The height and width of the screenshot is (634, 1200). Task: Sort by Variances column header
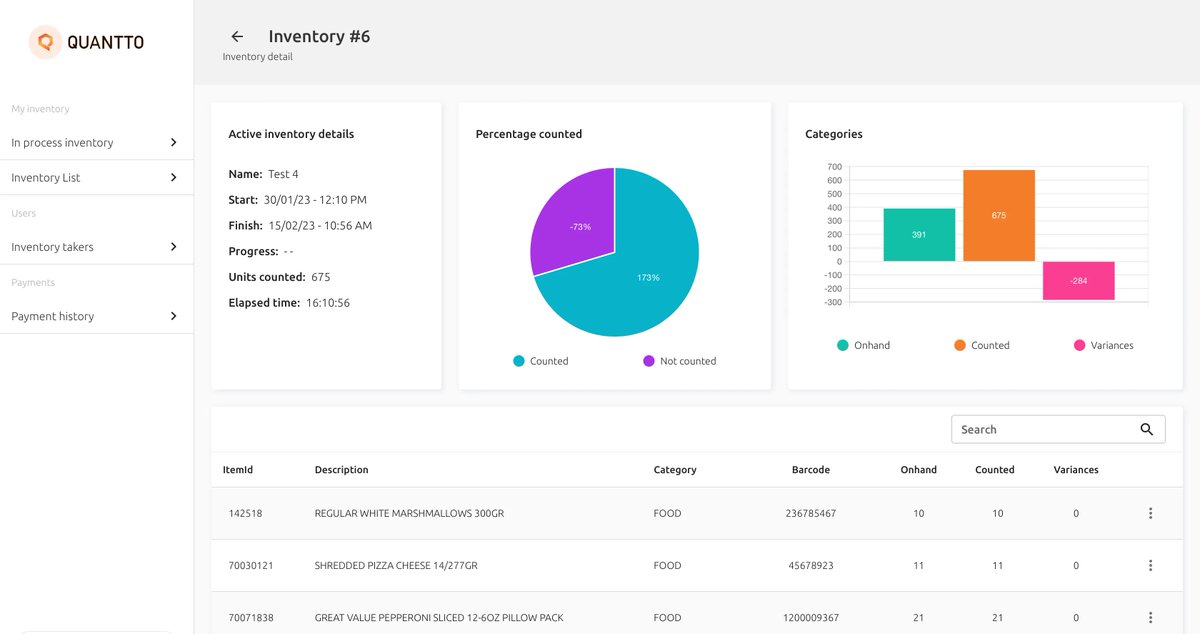point(1076,469)
